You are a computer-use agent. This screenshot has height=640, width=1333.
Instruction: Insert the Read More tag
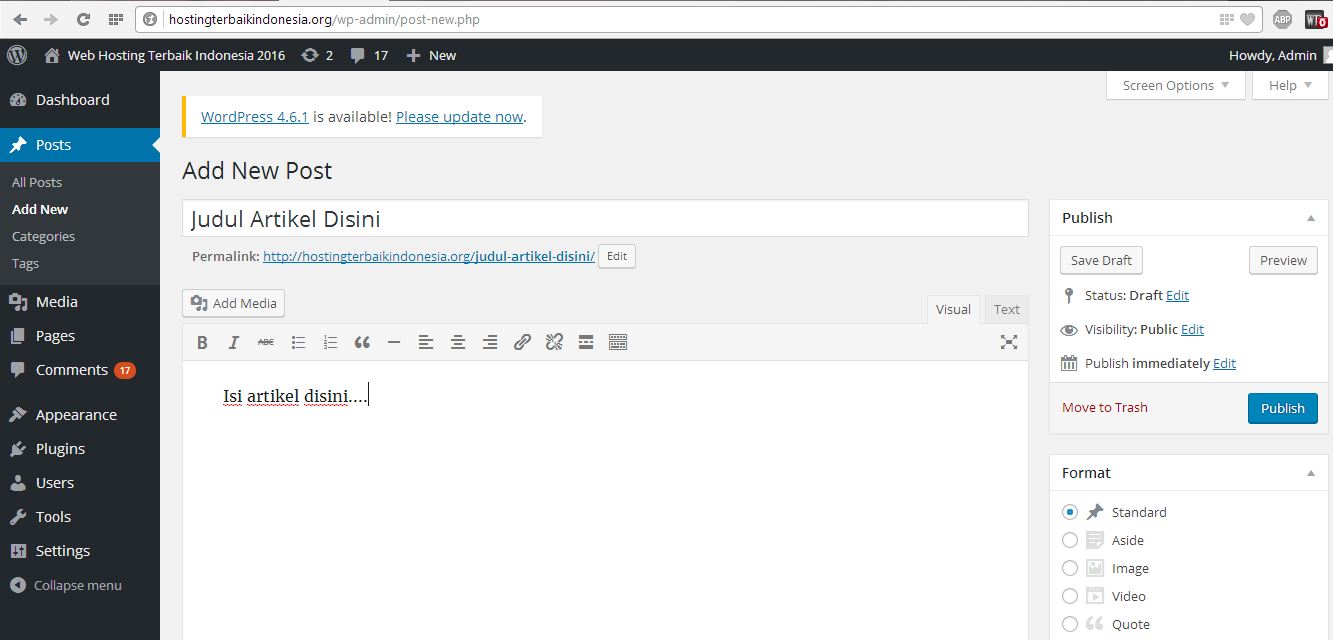tap(586, 342)
